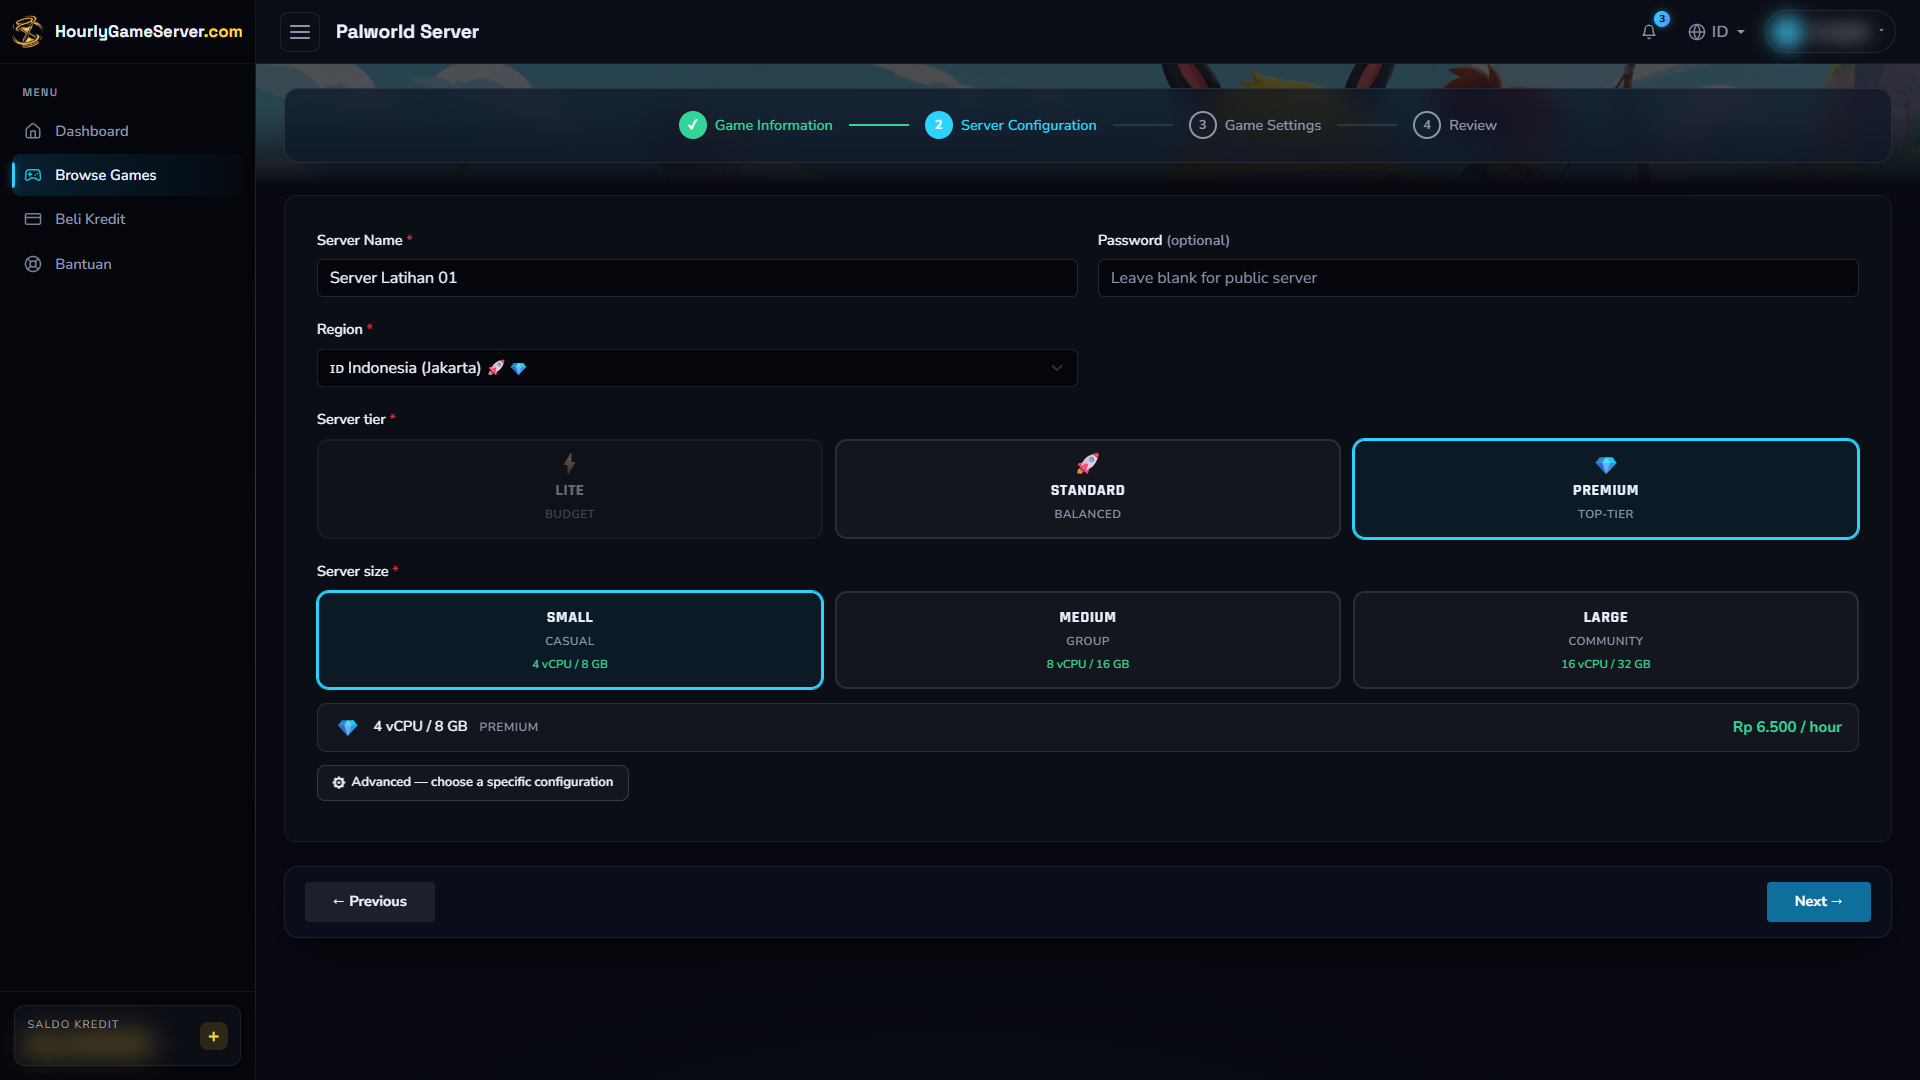
Task: Click the 4 vCPU / 8 GB PREMIUM summary text
Action: pyautogui.click(x=455, y=727)
